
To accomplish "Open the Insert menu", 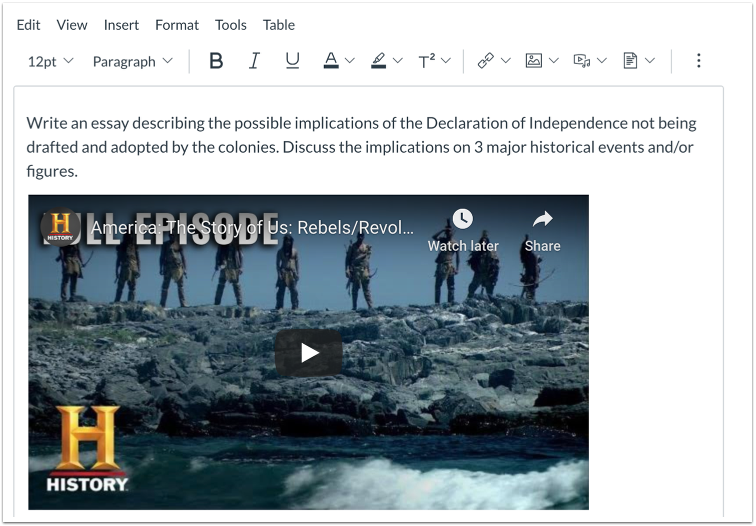I will [x=121, y=25].
